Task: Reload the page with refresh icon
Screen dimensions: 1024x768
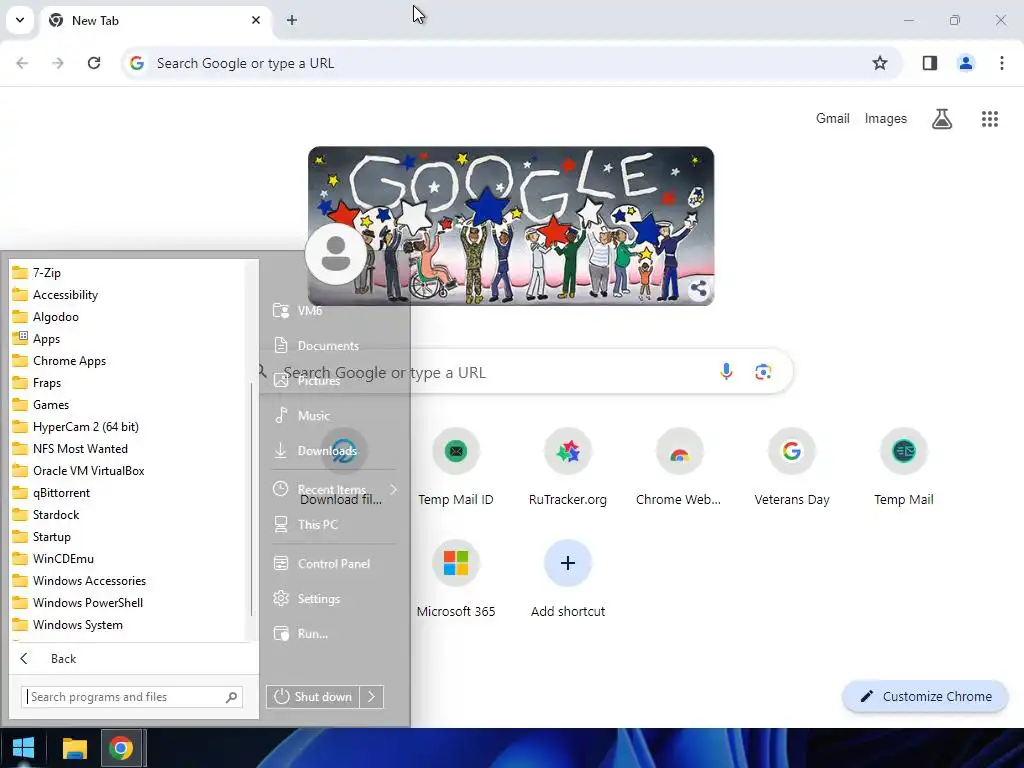Action: pyautogui.click(x=94, y=63)
